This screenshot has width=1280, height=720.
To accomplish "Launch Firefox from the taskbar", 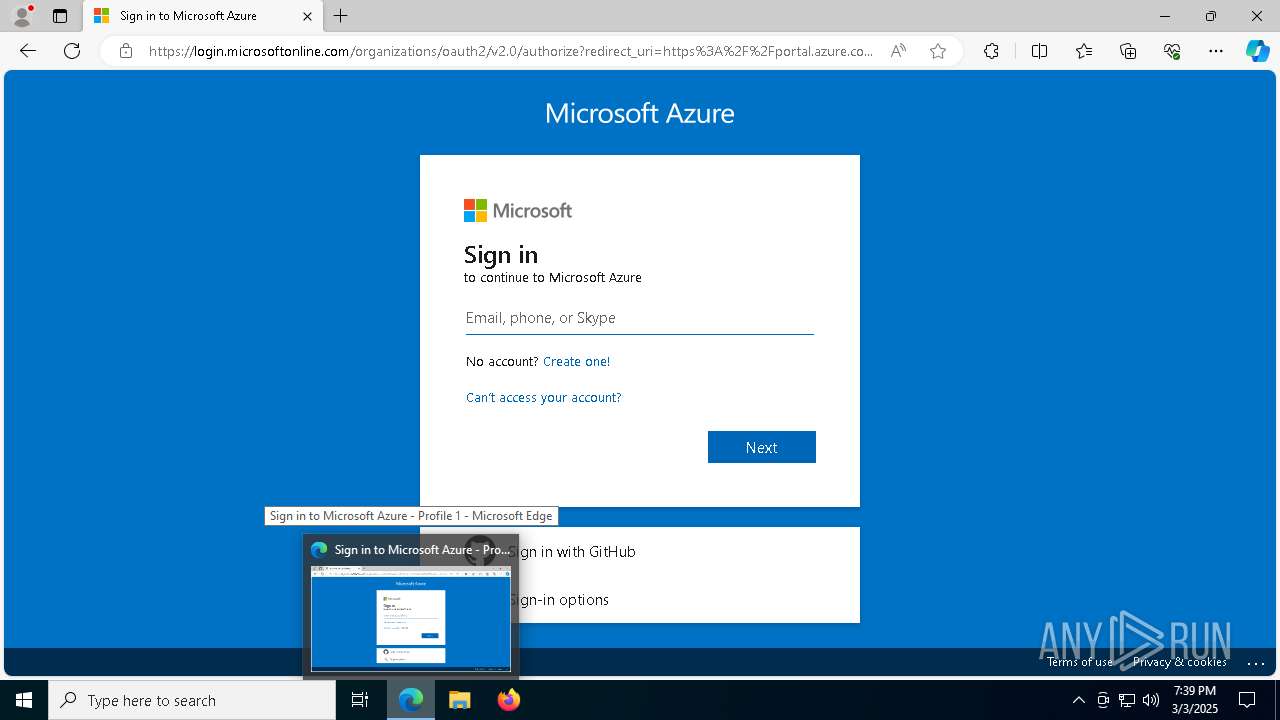I will pyautogui.click(x=508, y=700).
